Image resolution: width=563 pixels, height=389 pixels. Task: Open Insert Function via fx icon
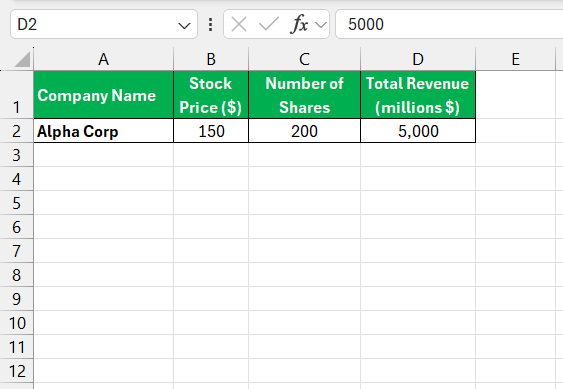click(x=299, y=24)
